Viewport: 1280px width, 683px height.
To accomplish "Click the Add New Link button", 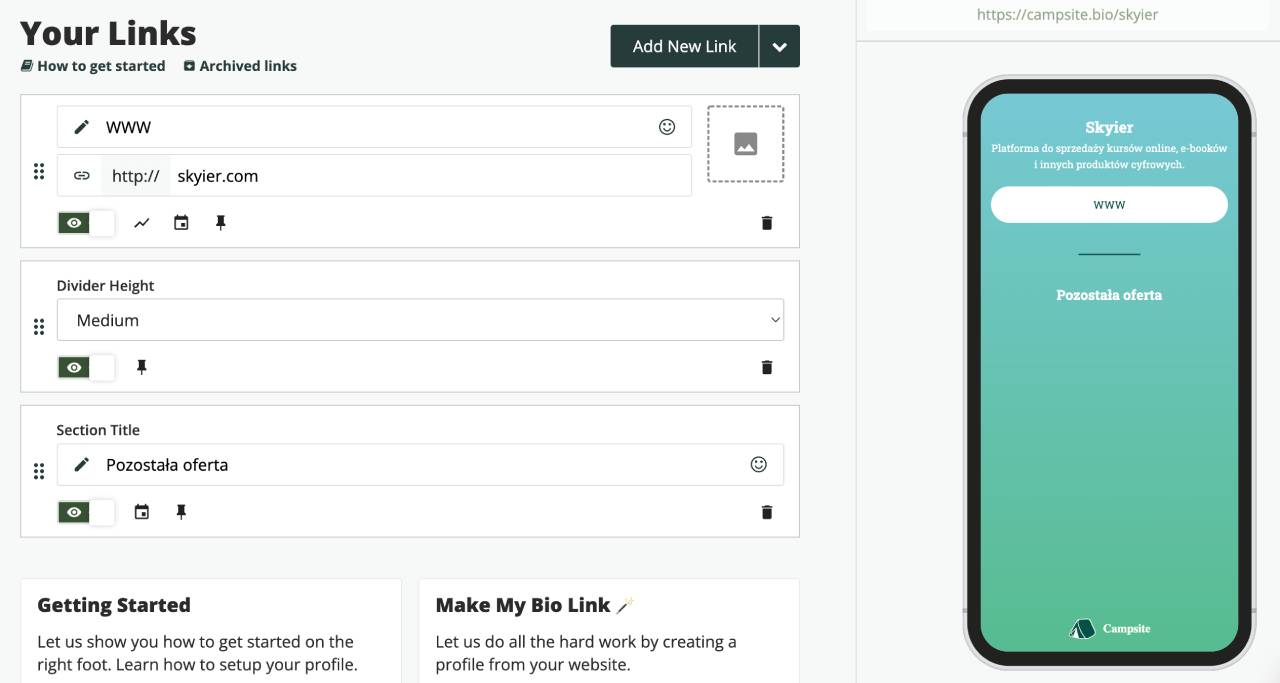I will pyautogui.click(x=684, y=46).
